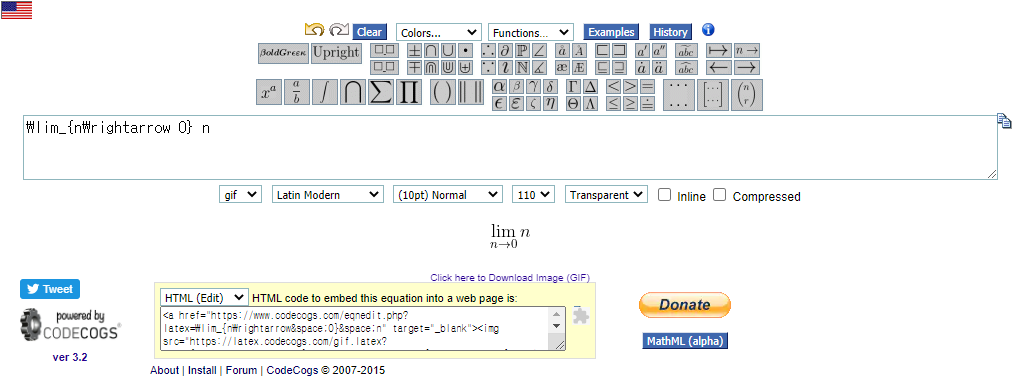Click inside the LaTeX equation input box

tap(510, 148)
